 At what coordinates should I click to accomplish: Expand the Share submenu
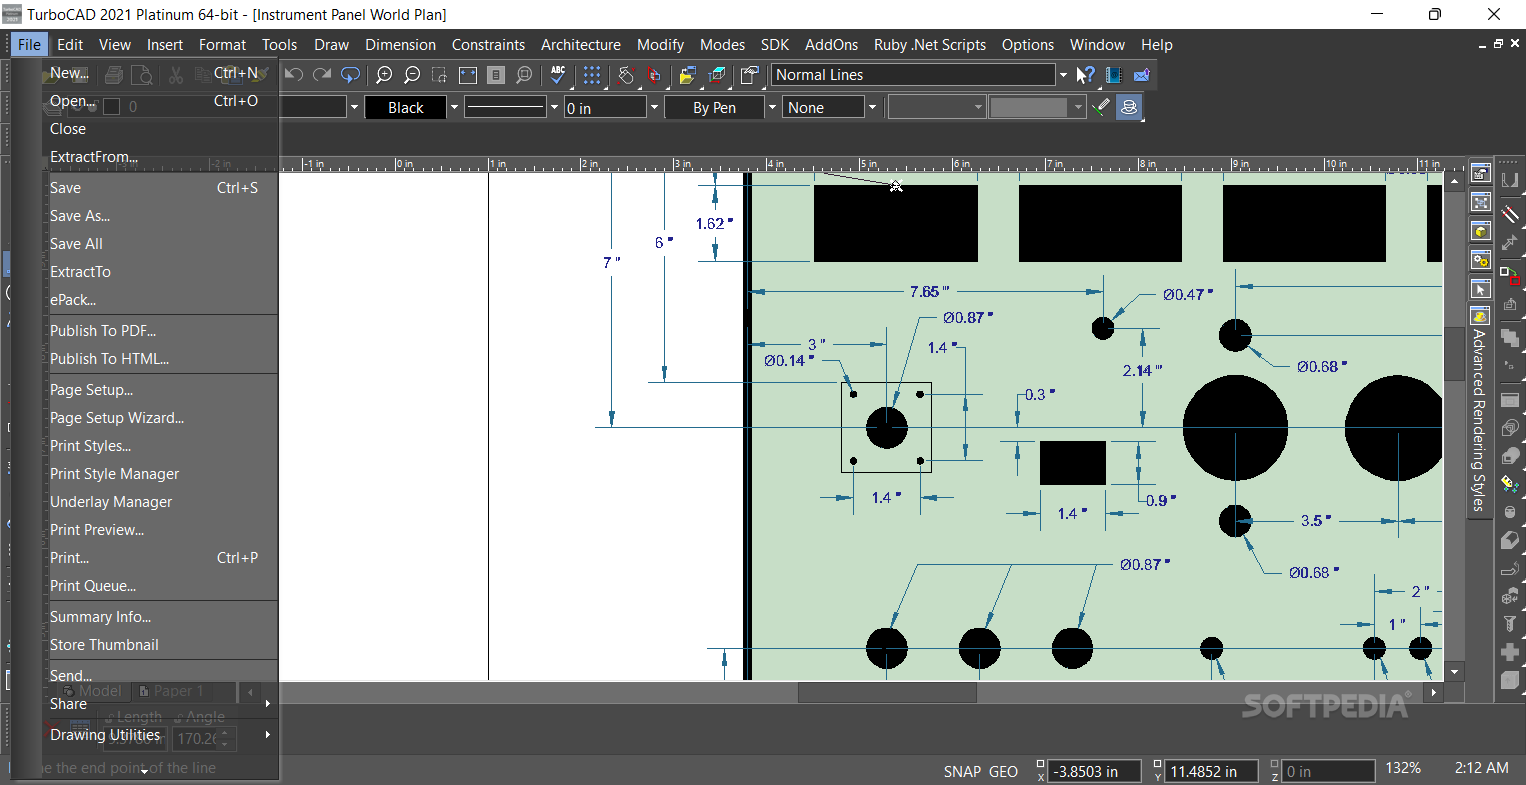160,704
